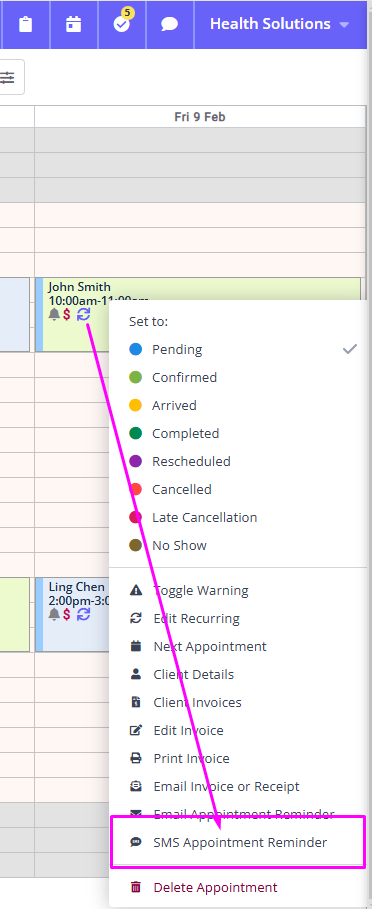Click dollar sign icon on Ling Chen appointment
The image size is (372, 909).
(x=67, y=614)
